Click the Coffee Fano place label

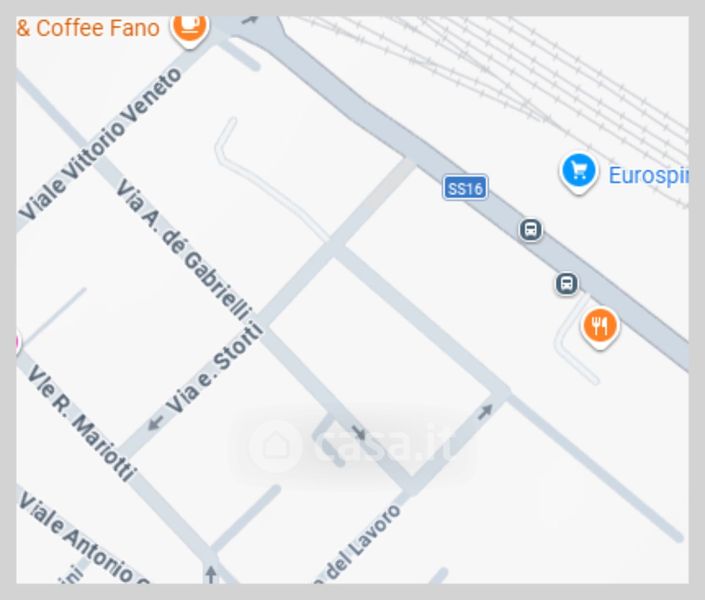click(x=88, y=28)
